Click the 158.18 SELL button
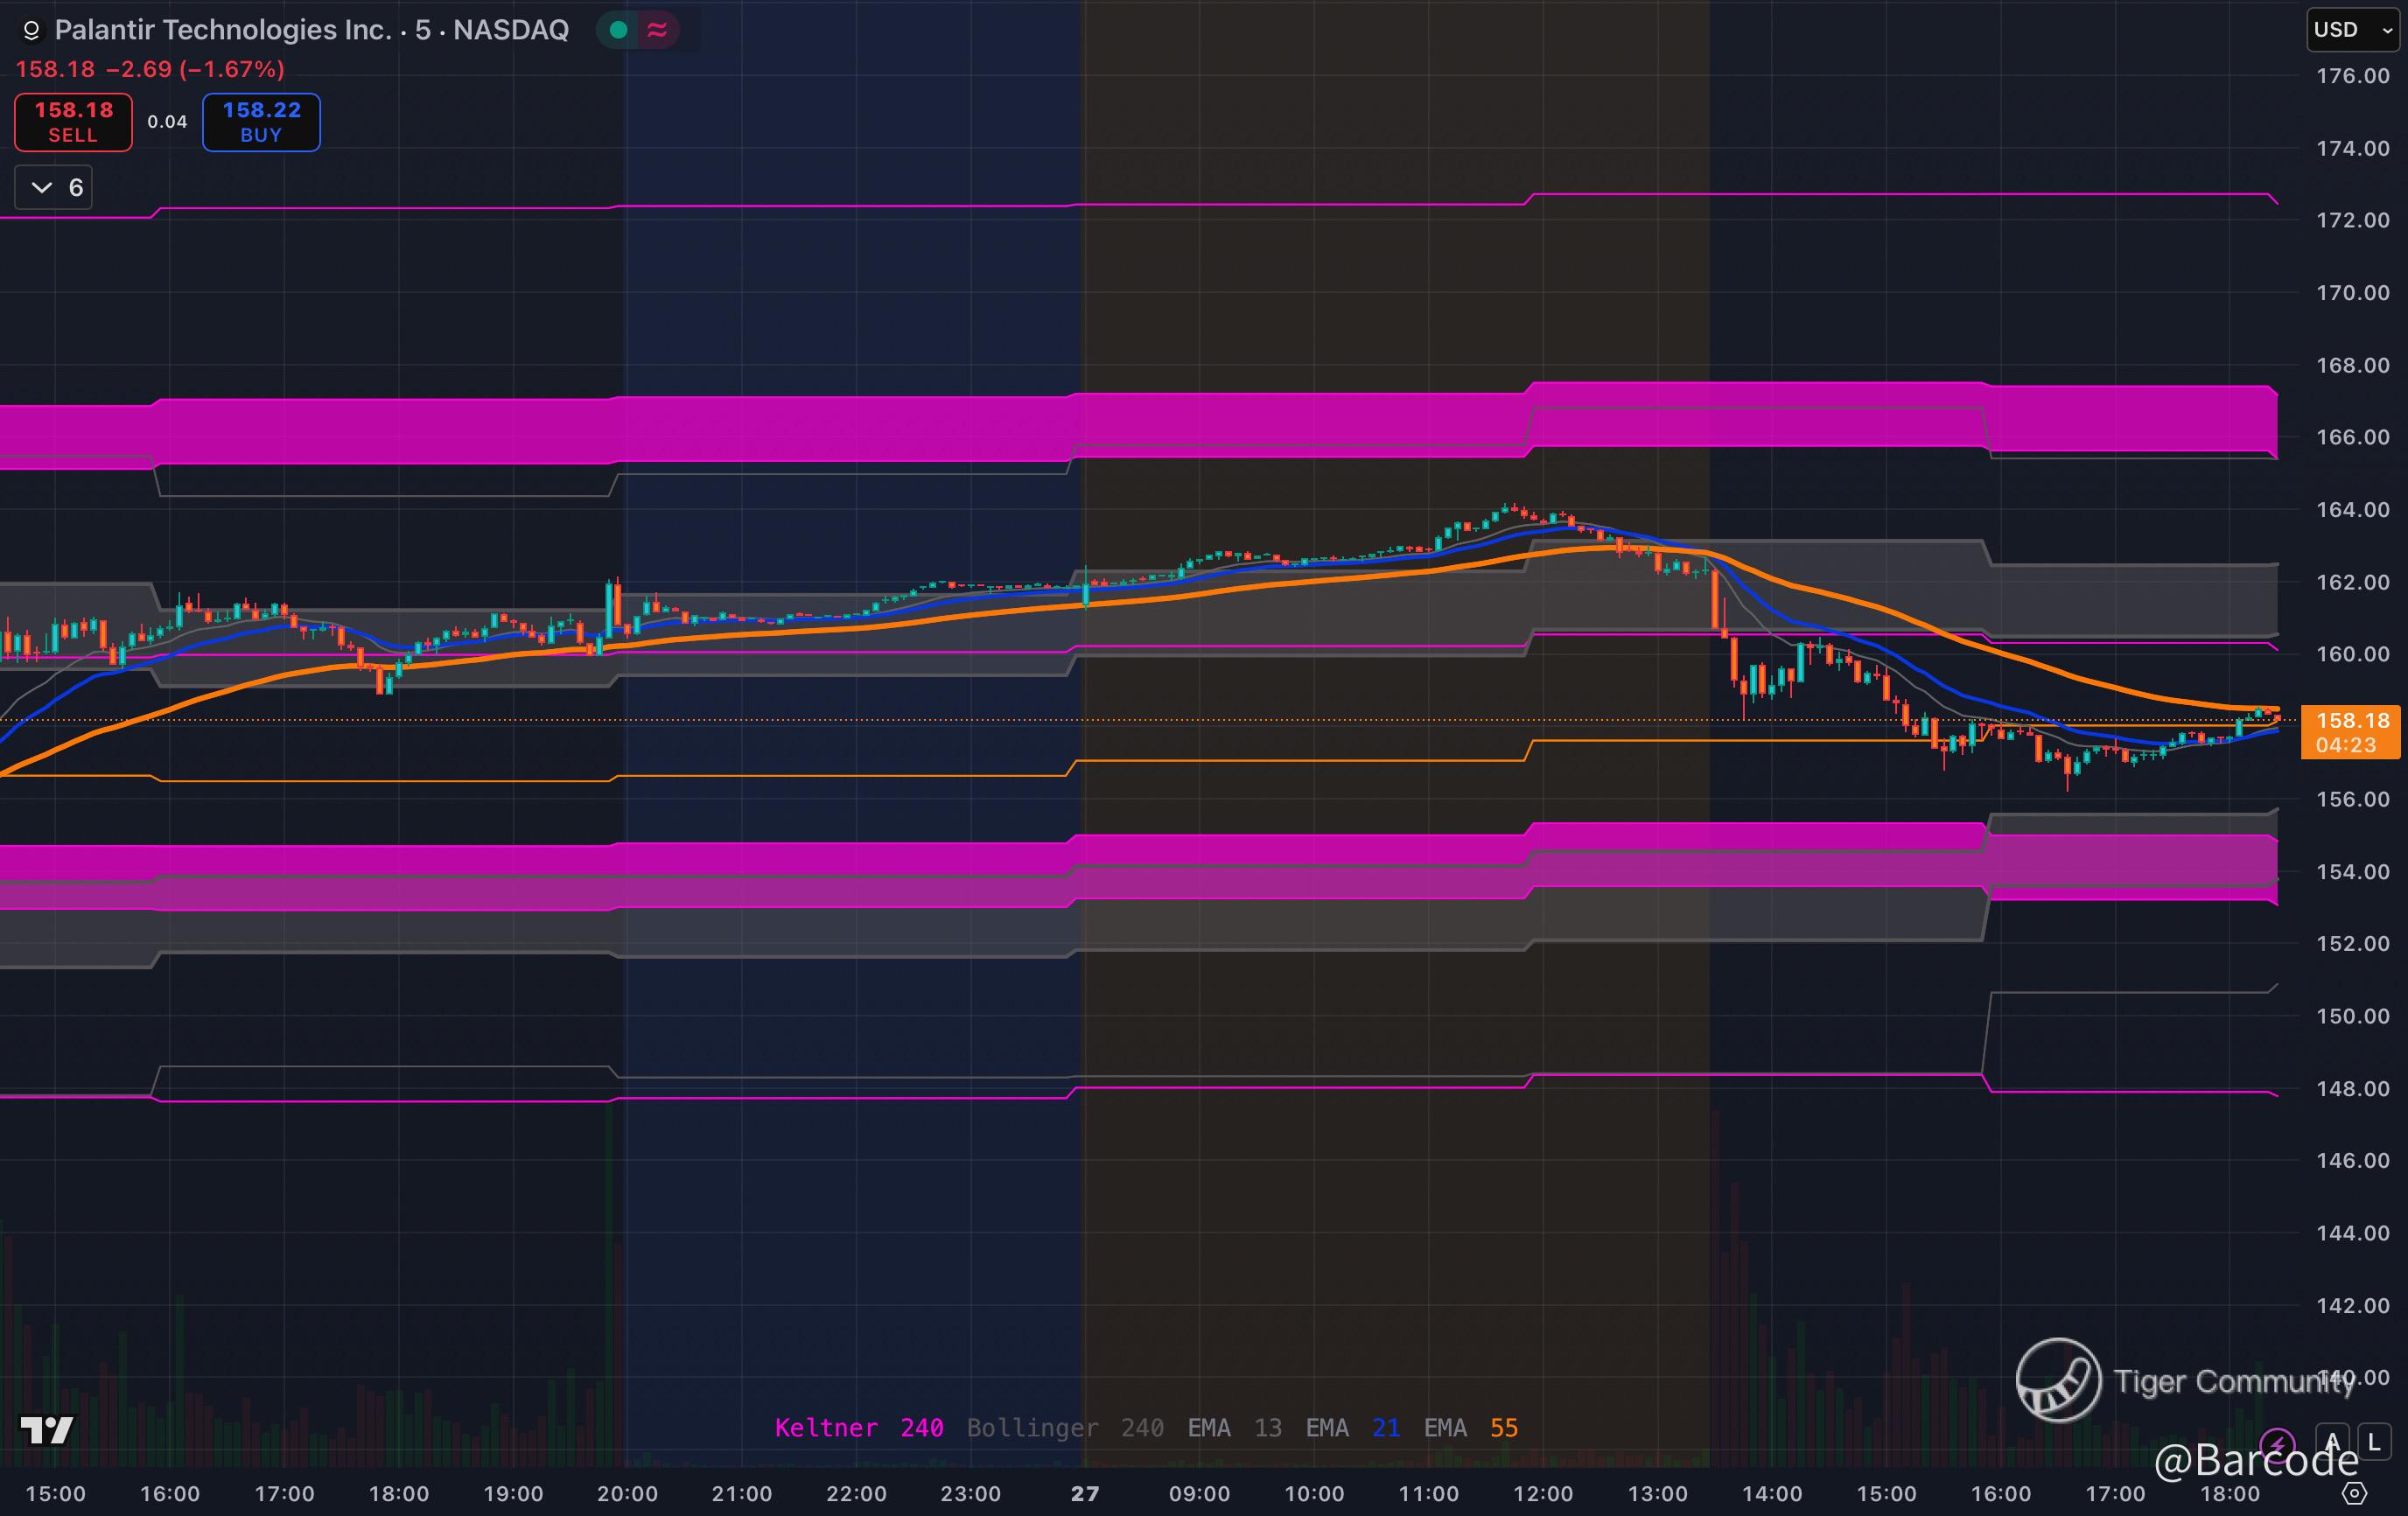 [73, 122]
